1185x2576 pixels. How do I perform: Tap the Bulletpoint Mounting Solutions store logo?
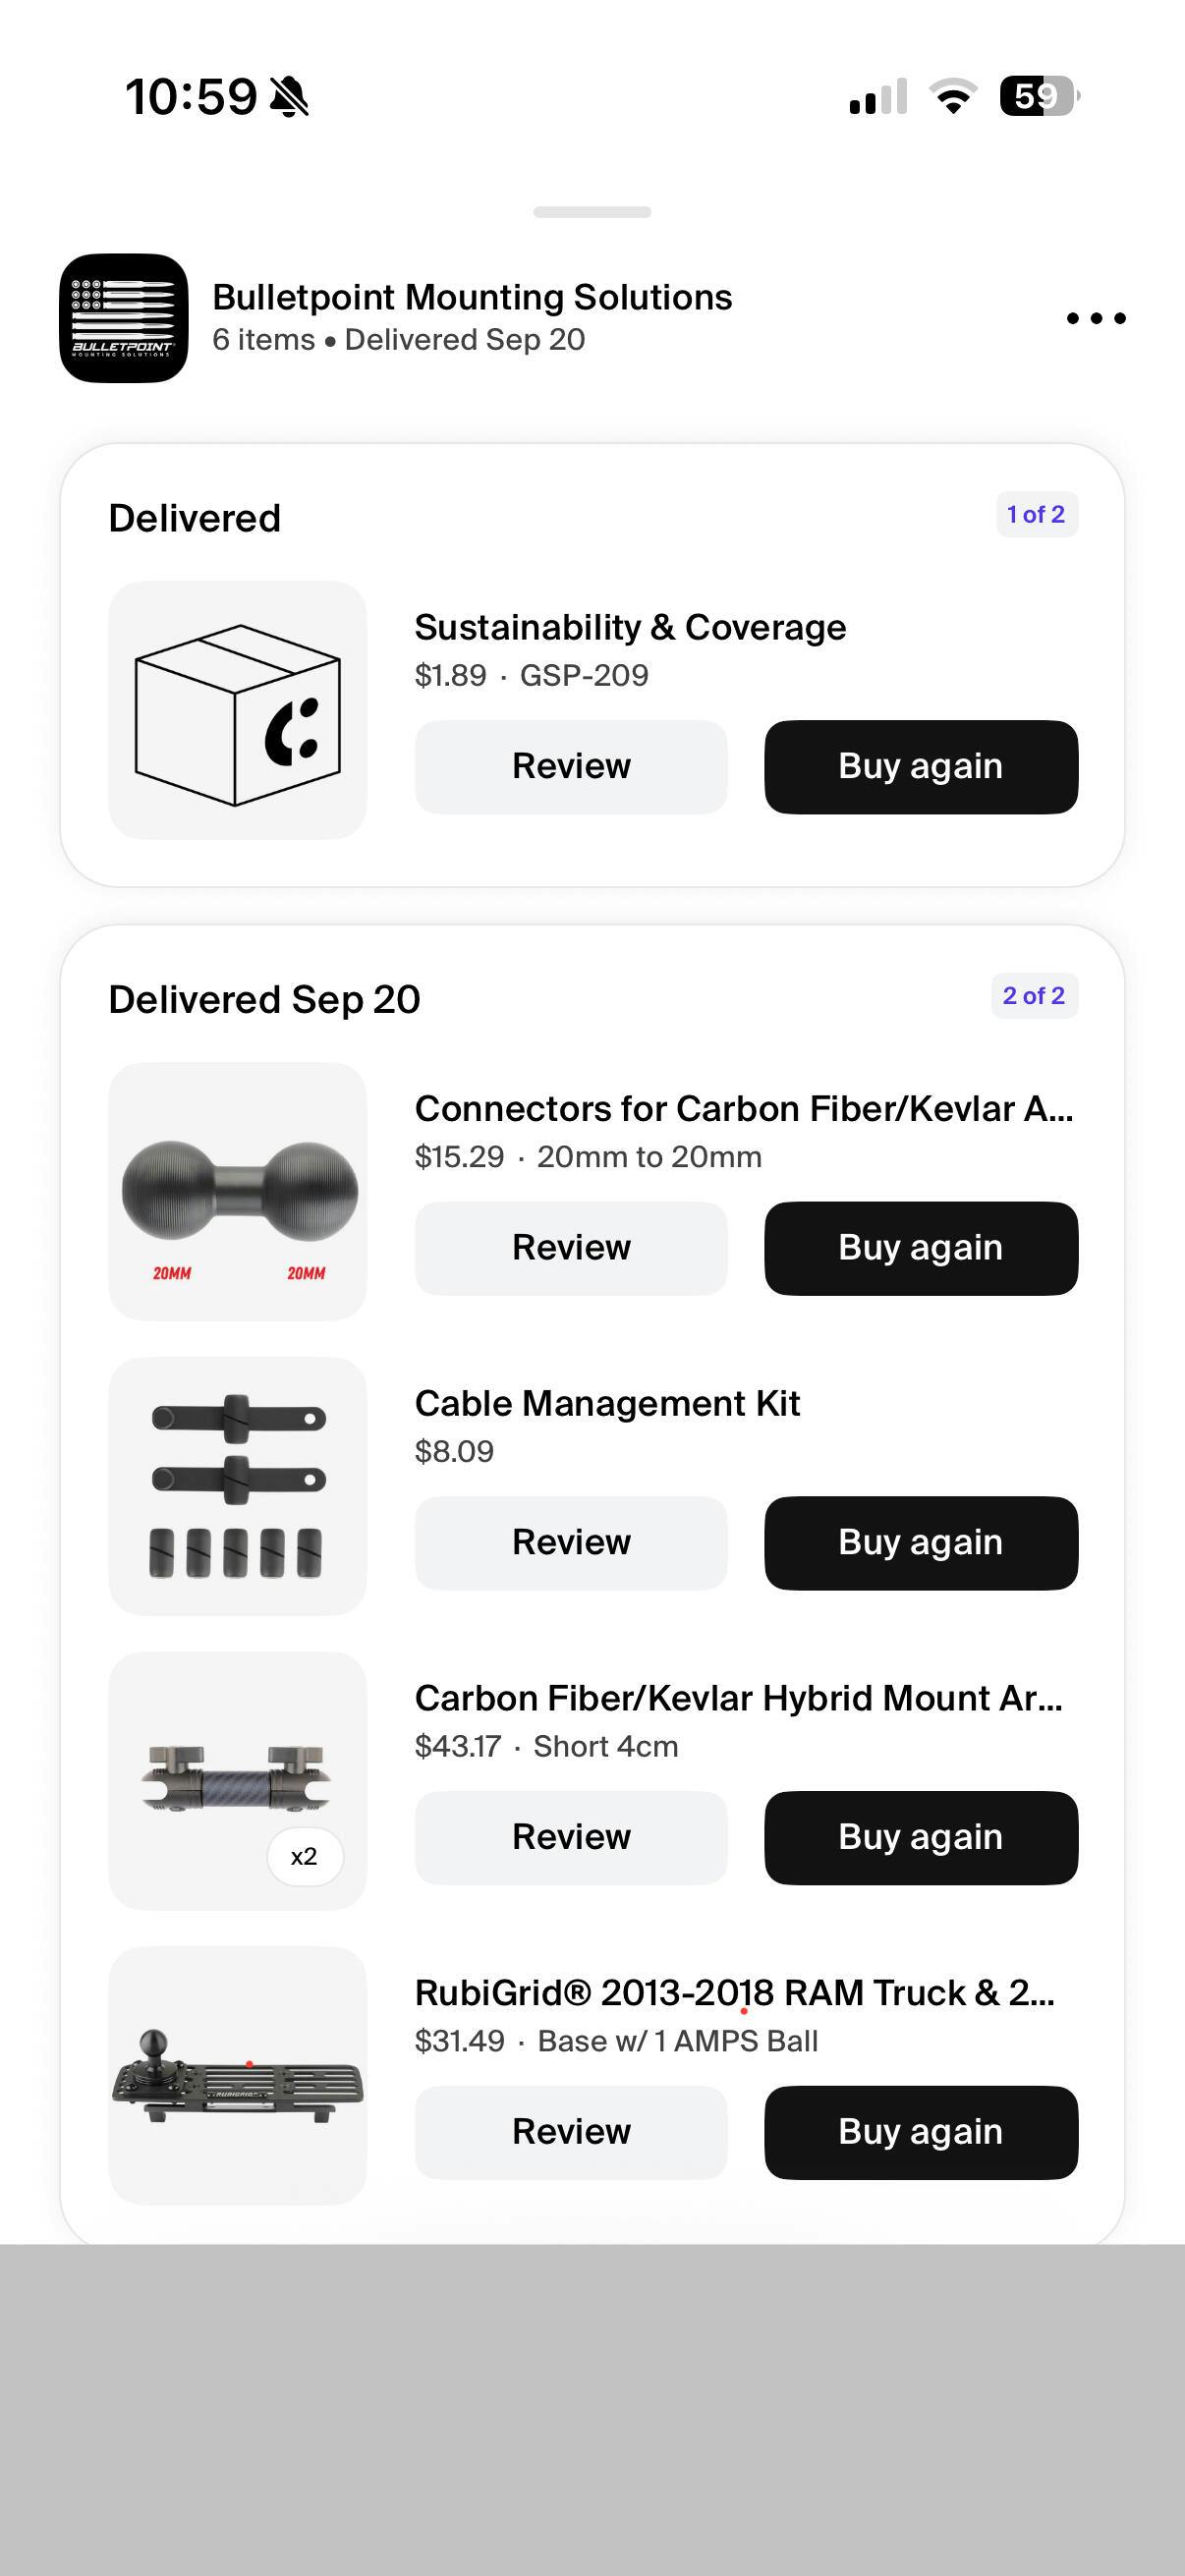pyautogui.click(x=124, y=318)
